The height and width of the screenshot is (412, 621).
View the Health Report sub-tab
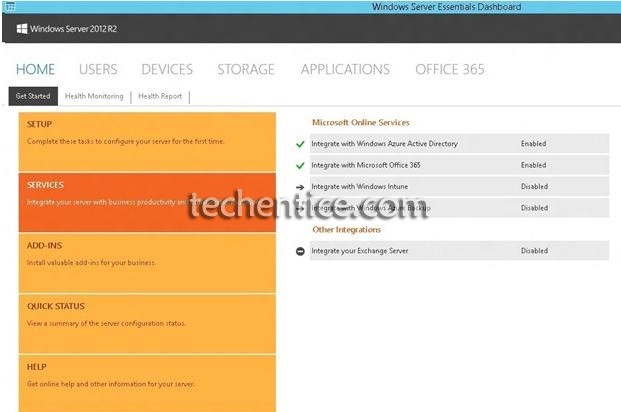(x=160, y=96)
